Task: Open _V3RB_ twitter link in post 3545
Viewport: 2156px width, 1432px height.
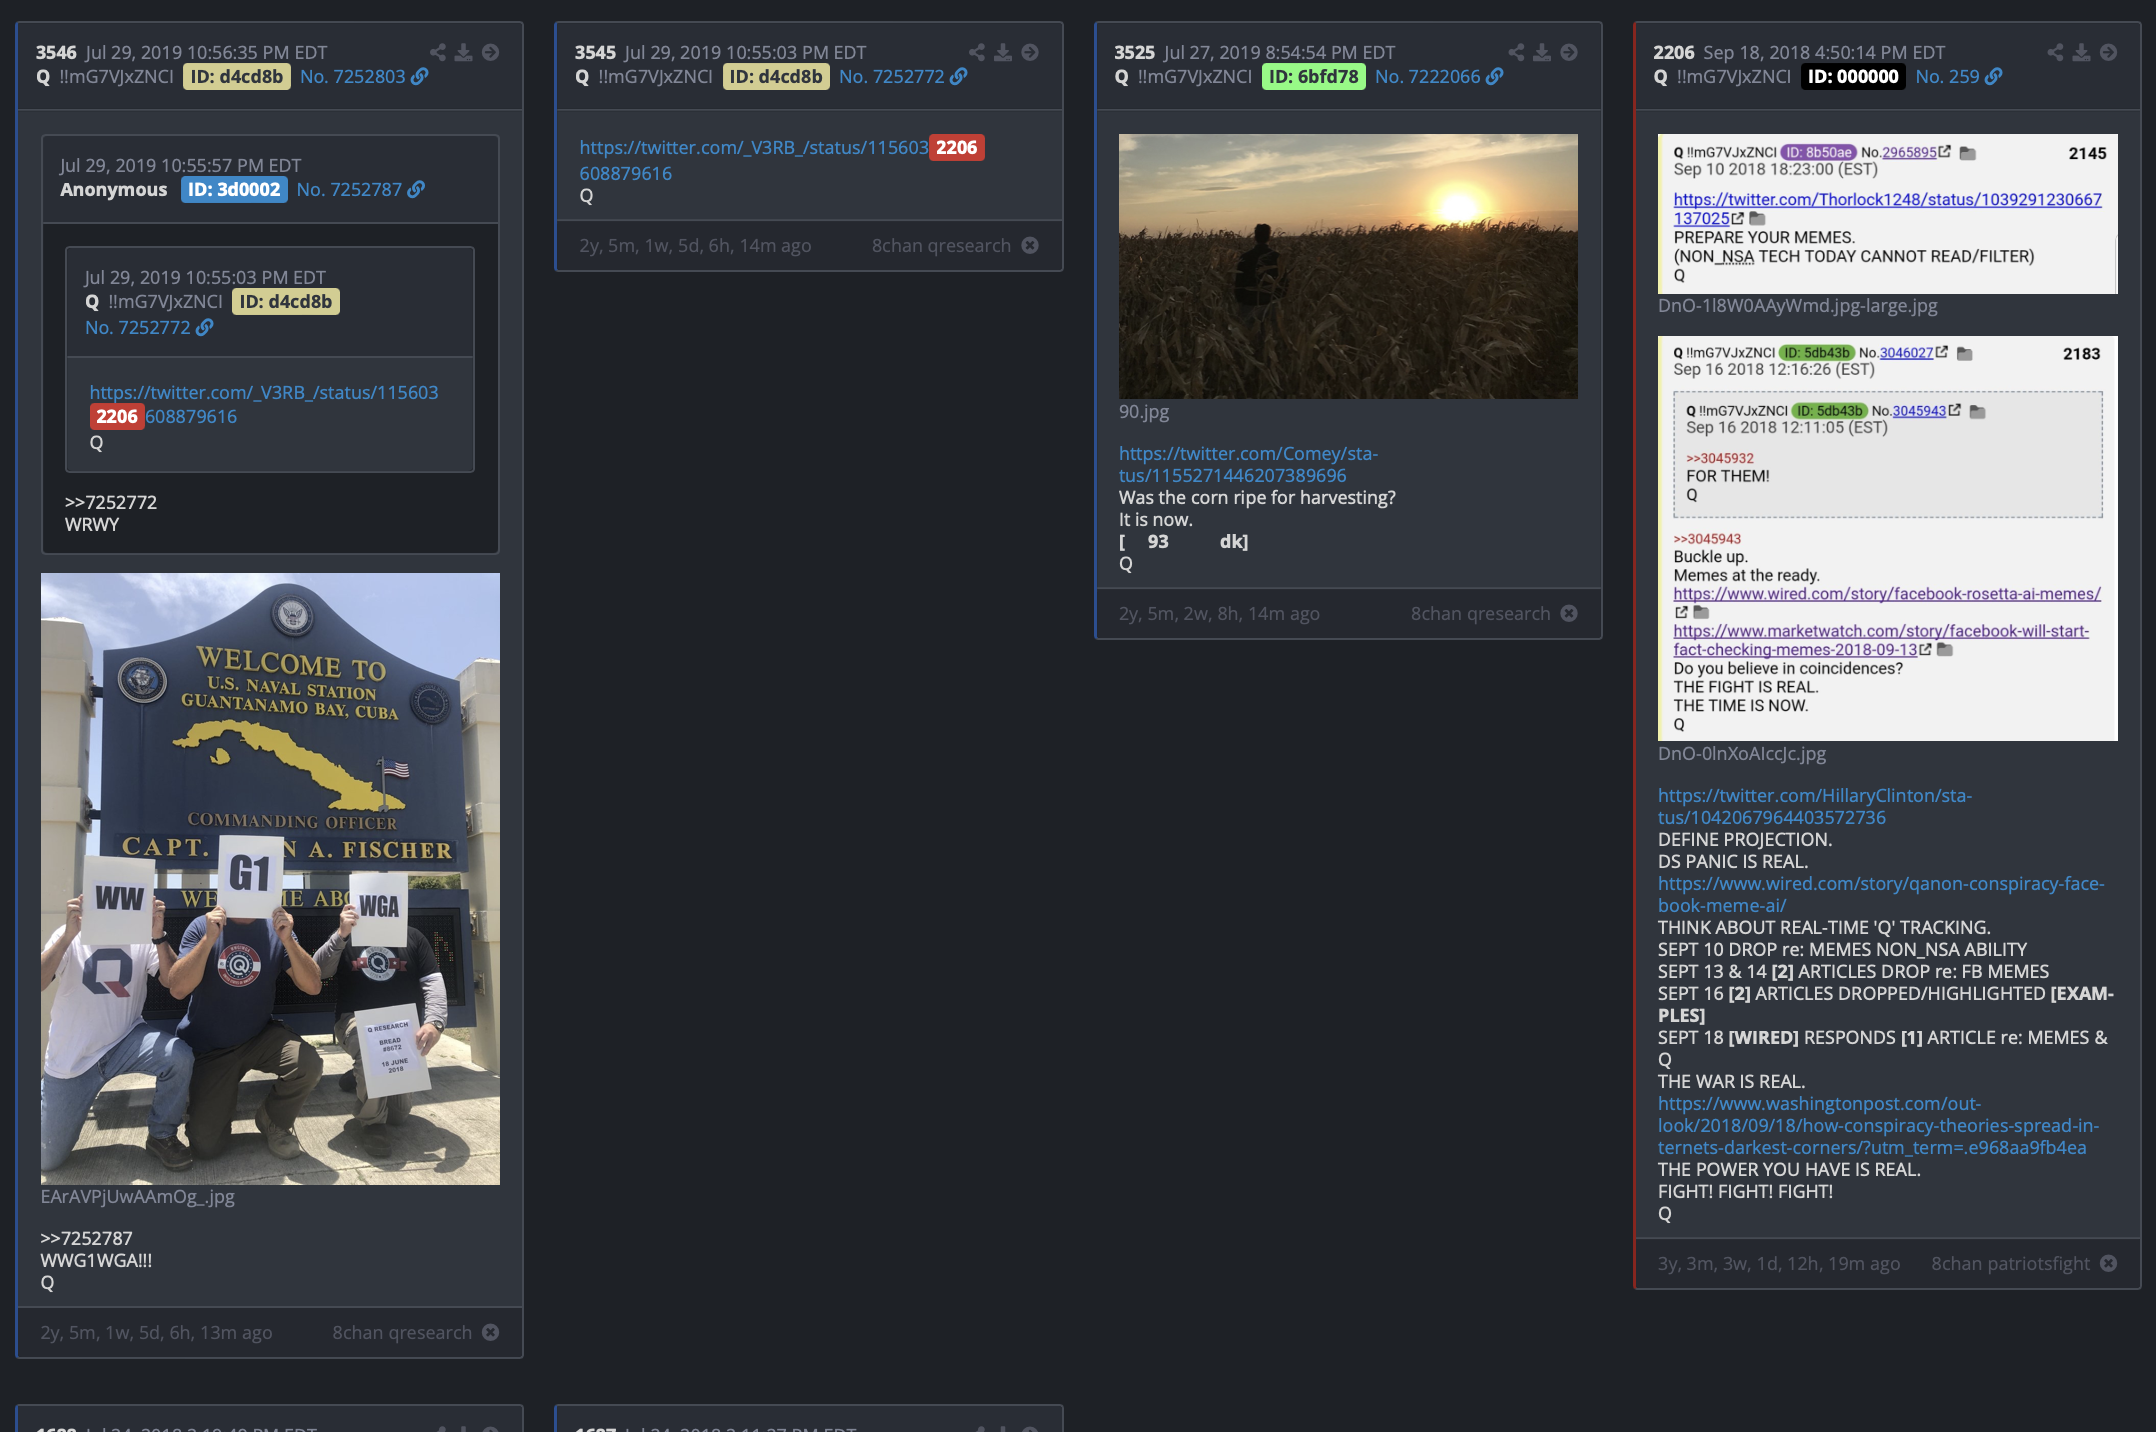Action: click(x=754, y=148)
